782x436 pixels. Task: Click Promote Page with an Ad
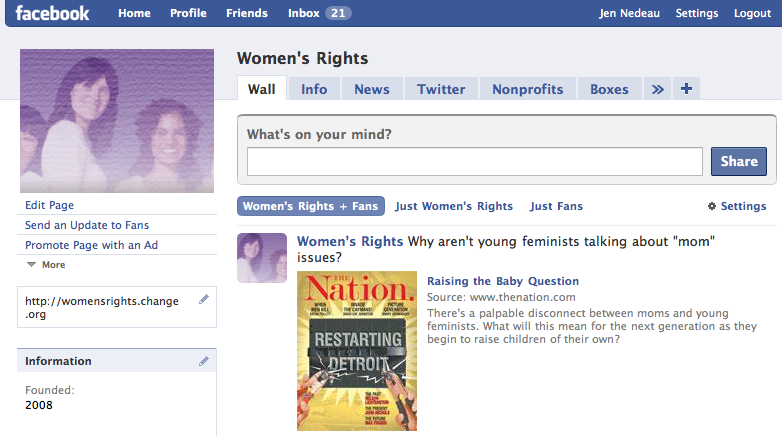[91, 245]
